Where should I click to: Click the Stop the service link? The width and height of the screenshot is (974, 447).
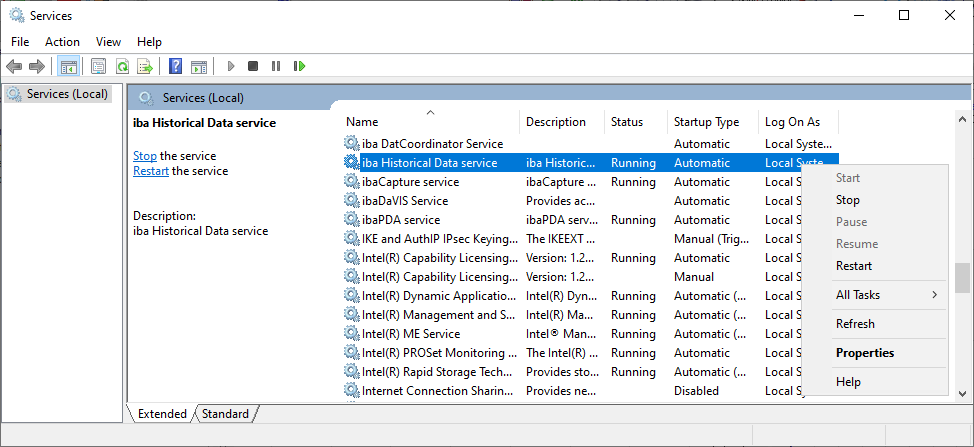tap(145, 156)
